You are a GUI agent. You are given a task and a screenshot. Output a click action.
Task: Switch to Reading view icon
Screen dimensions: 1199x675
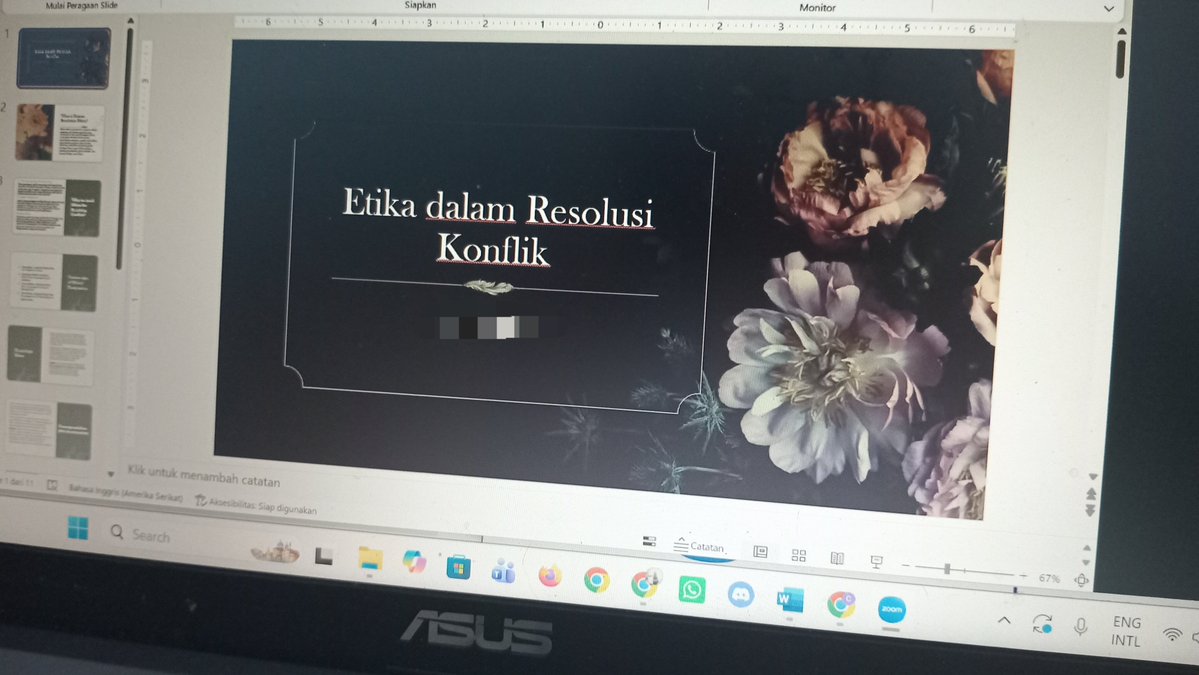(x=837, y=558)
